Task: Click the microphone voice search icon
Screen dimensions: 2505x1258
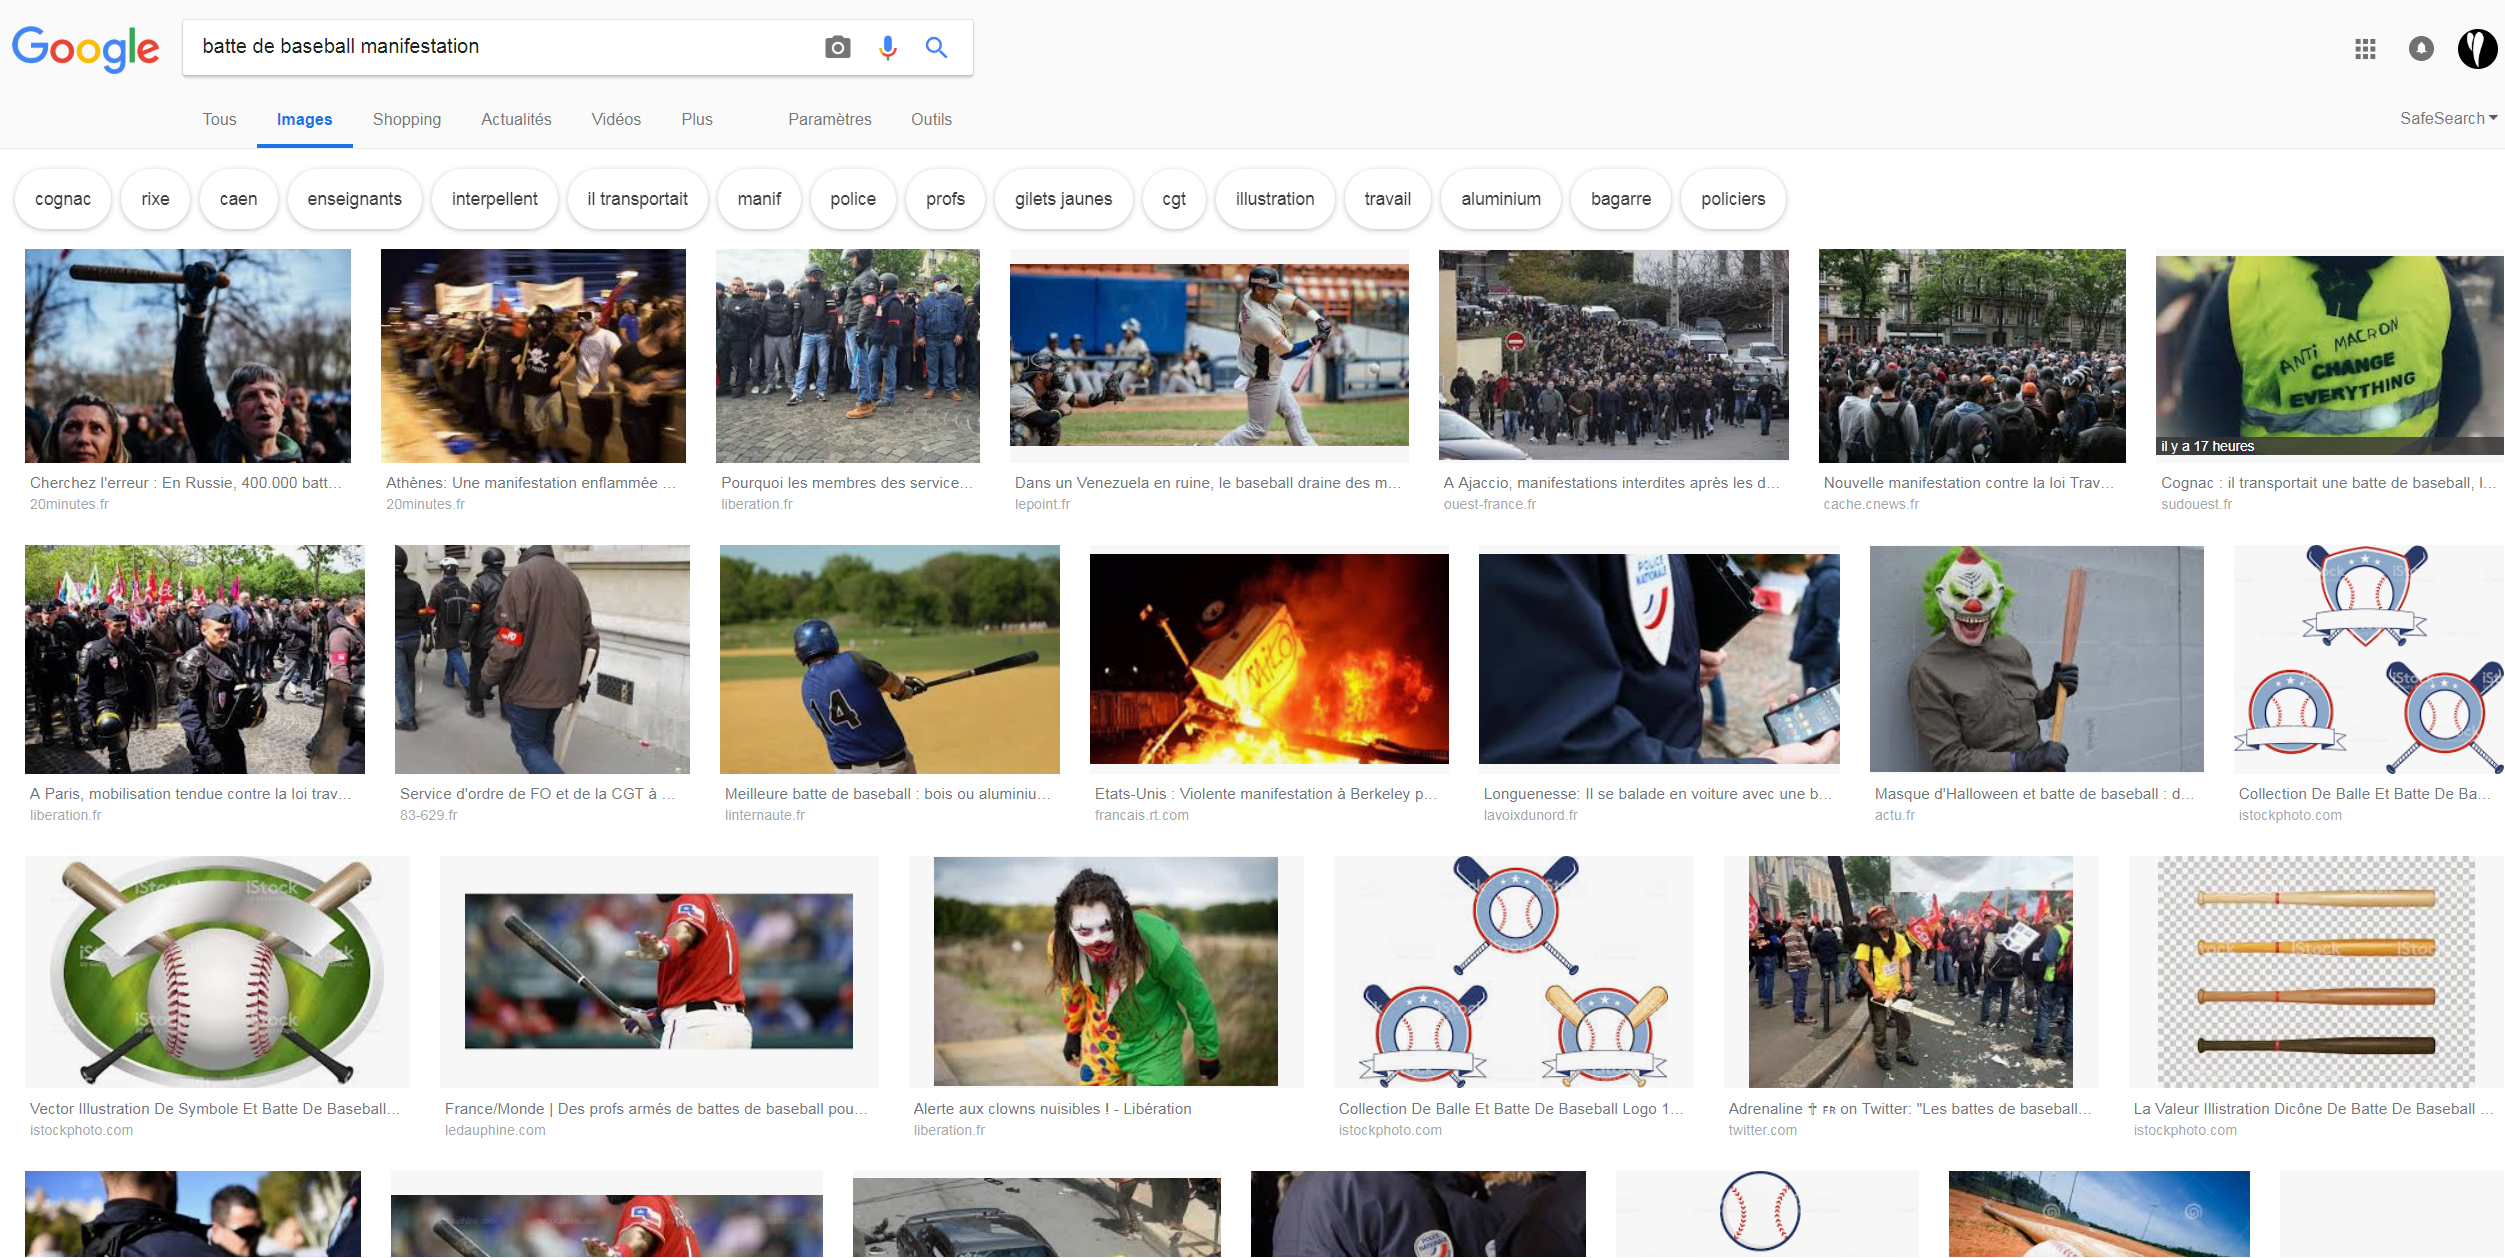Action: [887, 47]
